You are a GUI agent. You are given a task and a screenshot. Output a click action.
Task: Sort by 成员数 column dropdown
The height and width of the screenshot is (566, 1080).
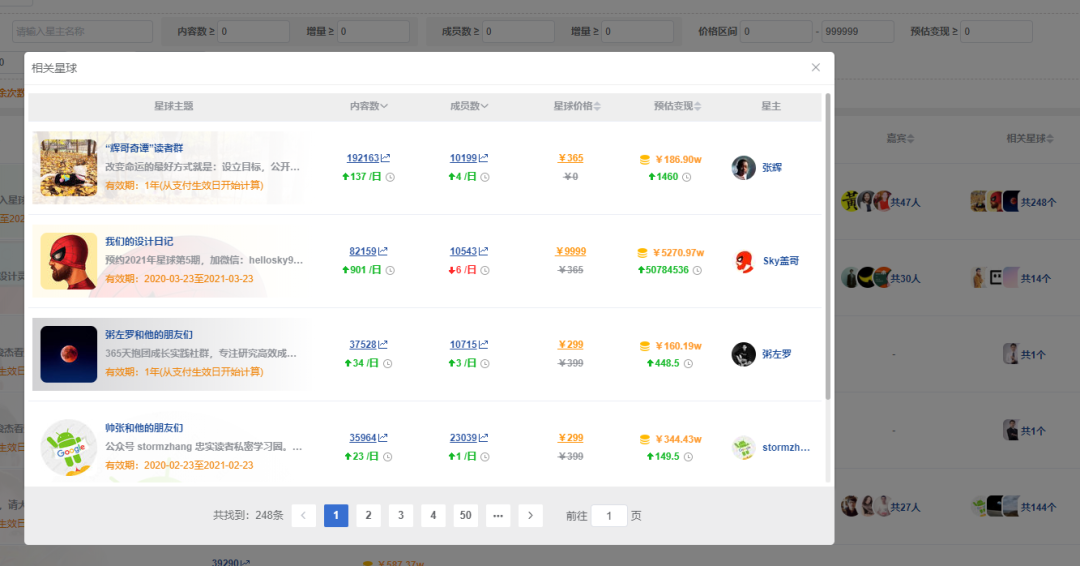coord(469,106)
